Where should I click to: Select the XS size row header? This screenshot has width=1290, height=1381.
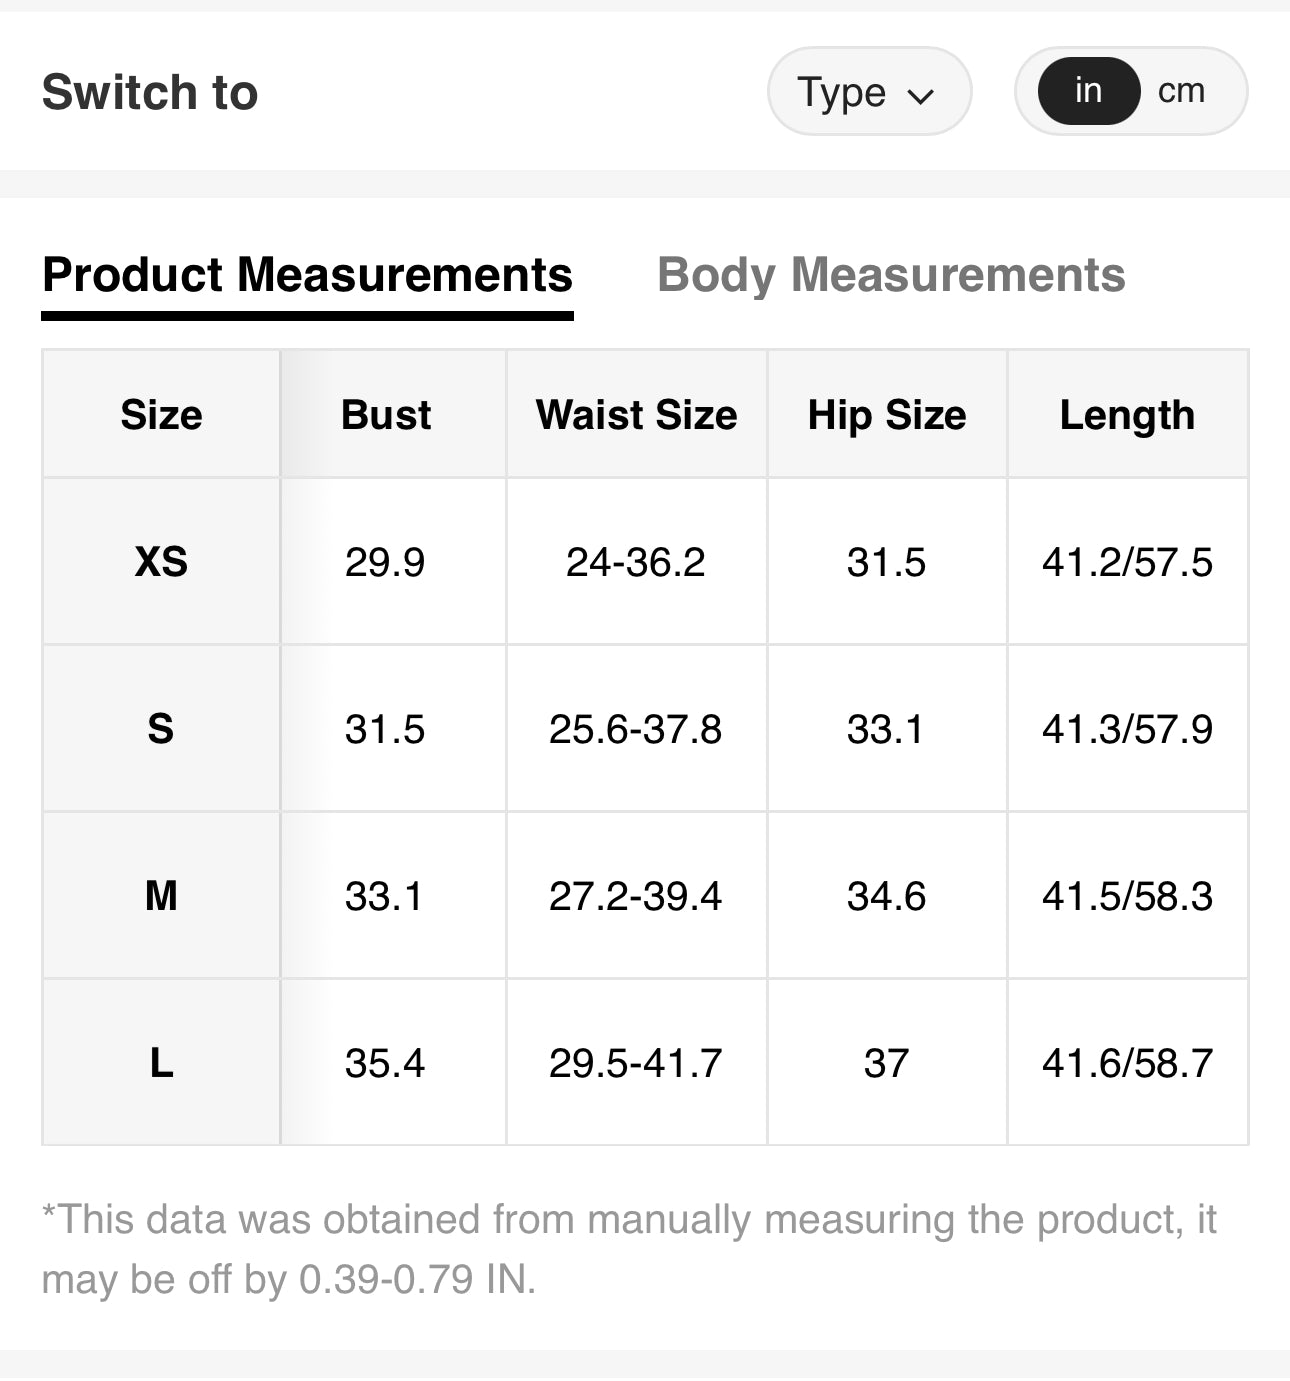(161, 562)
